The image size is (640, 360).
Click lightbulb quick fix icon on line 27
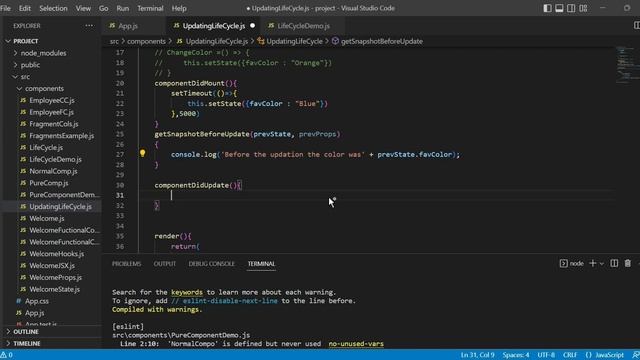(142, 153)
